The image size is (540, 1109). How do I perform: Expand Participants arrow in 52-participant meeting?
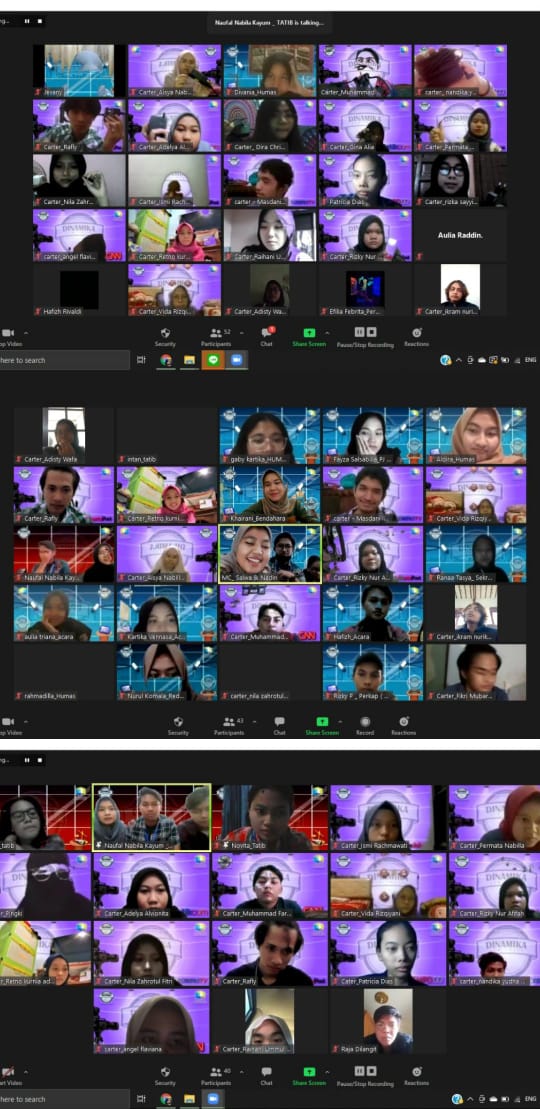tap(241, 332)
